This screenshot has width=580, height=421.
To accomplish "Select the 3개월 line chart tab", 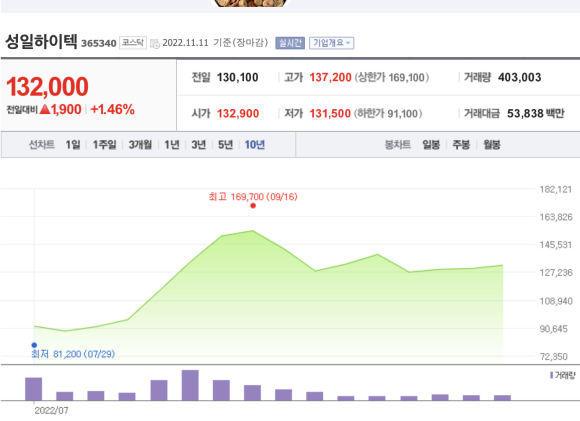I will [x=140, y=145].
